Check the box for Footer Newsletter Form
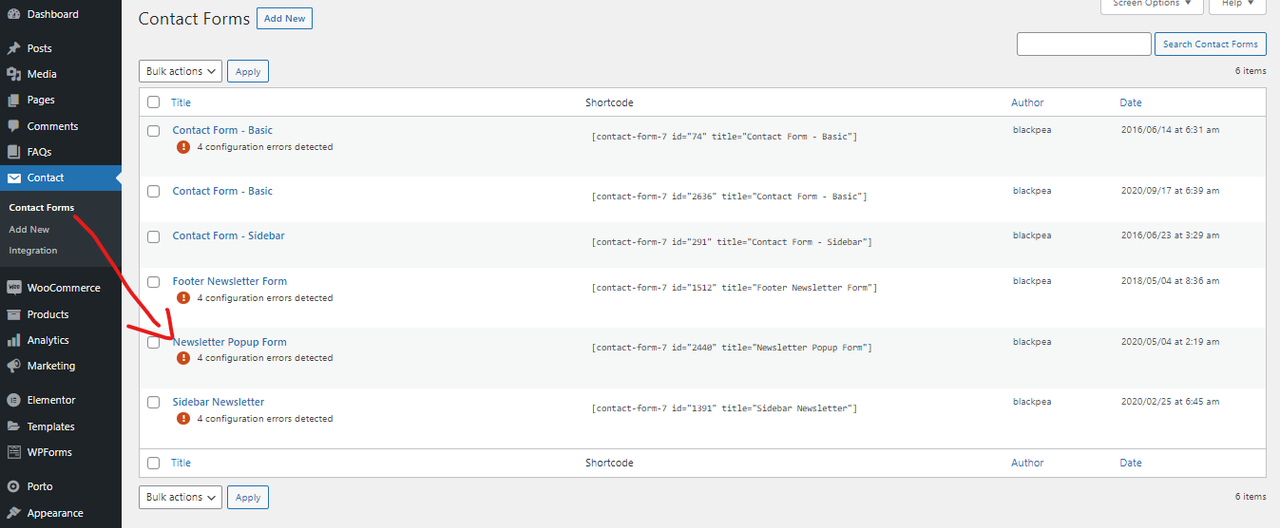 click(153, 282)
